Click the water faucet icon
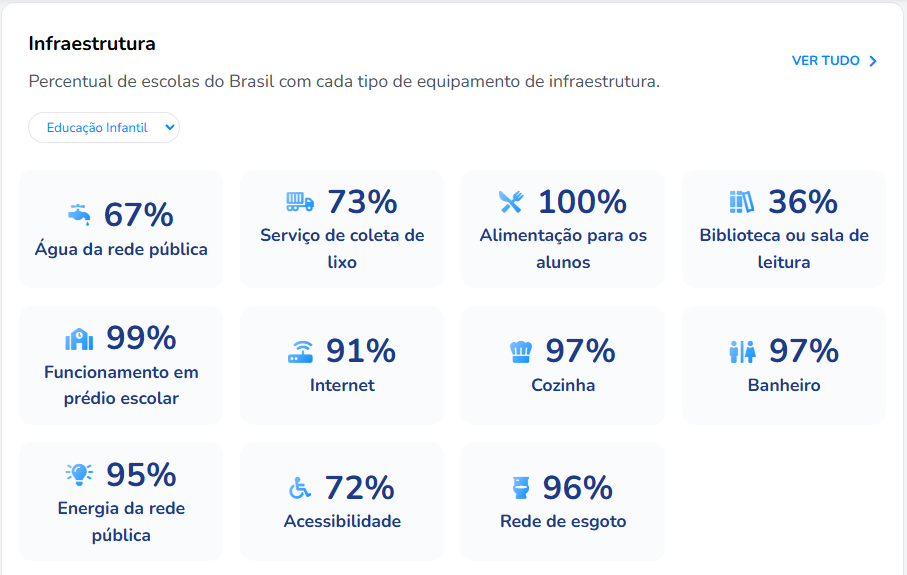This screenshot has height=575, width=907. pos(79,214)
